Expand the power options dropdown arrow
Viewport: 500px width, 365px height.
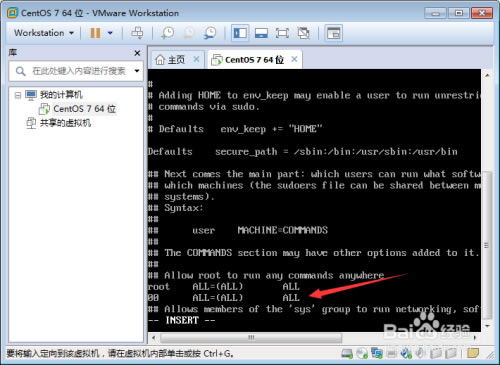[110, 33]
